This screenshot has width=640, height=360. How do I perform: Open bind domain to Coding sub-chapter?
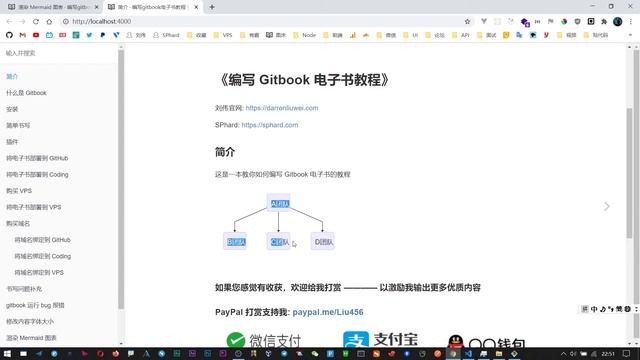pos(42,256)
